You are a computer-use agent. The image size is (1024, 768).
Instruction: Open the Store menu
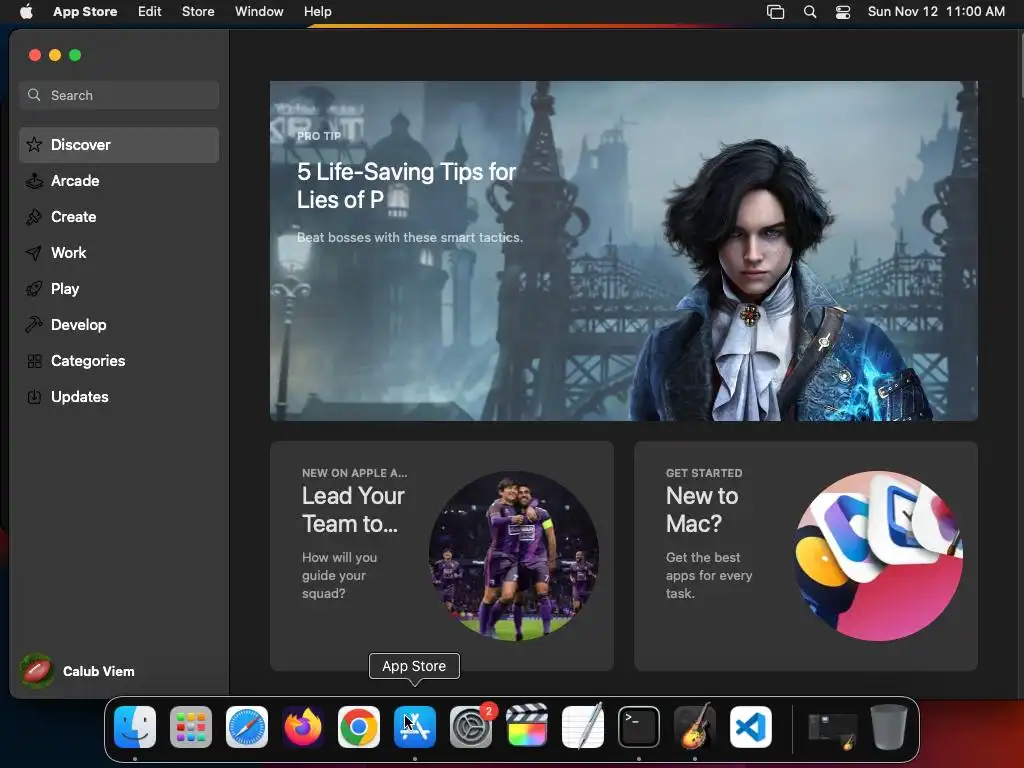[x=198, y=11]
